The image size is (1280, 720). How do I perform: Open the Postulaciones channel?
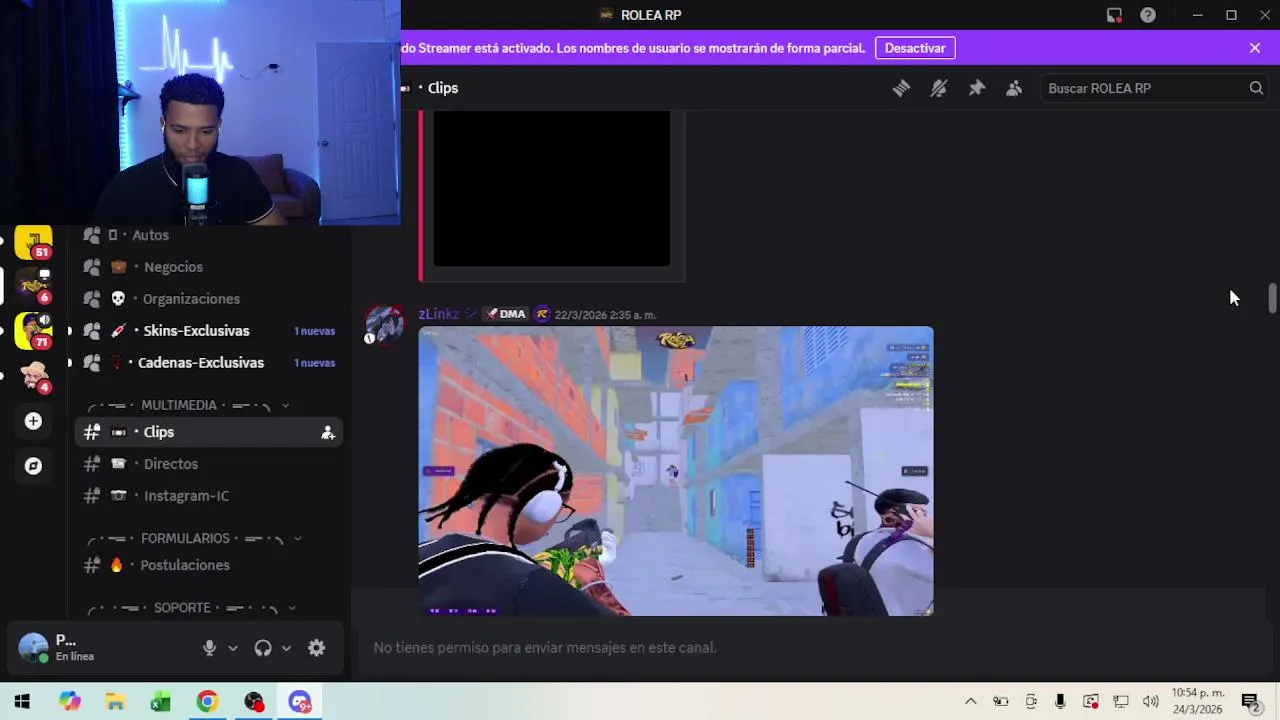(210, 565)
